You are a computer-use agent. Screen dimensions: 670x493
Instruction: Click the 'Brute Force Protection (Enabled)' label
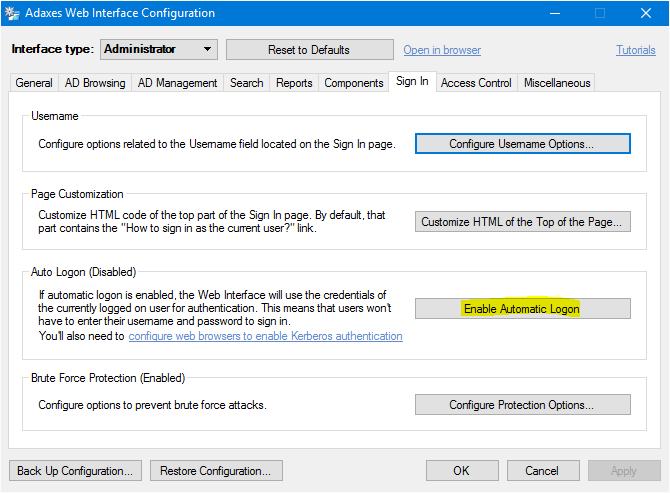coord(108,378)
